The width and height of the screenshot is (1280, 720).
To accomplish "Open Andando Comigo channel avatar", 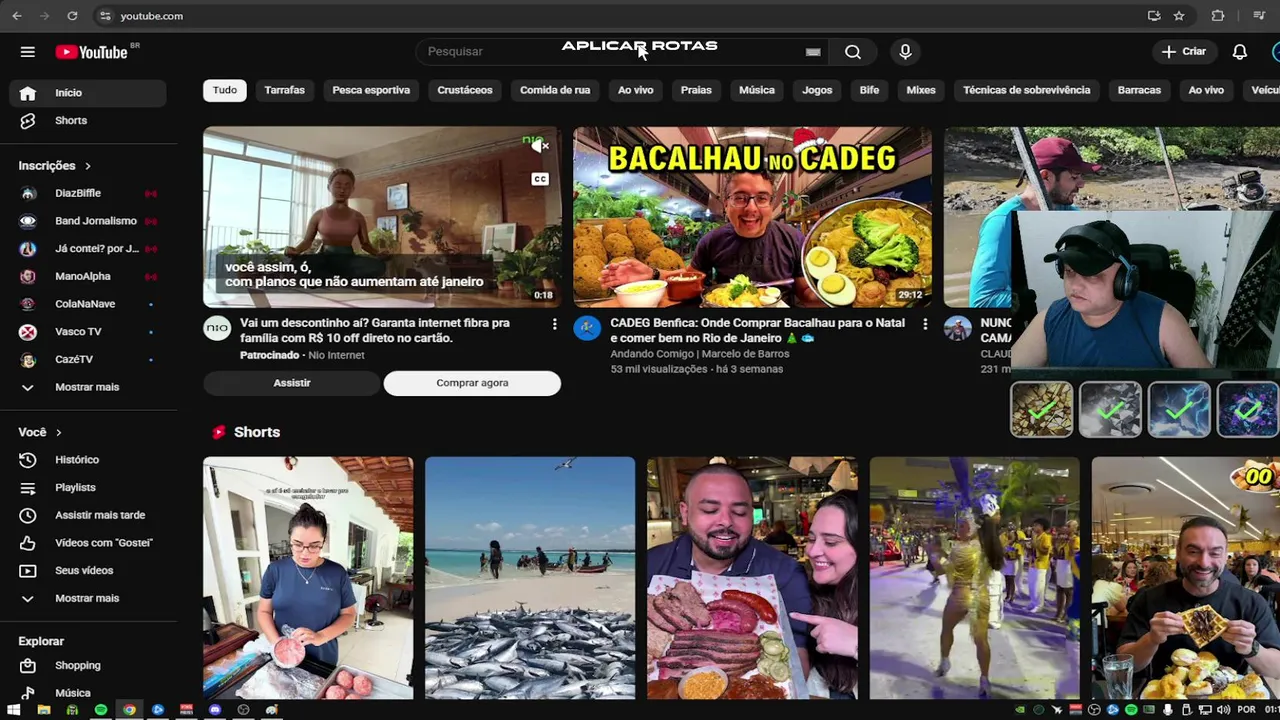I will (587, 328).
